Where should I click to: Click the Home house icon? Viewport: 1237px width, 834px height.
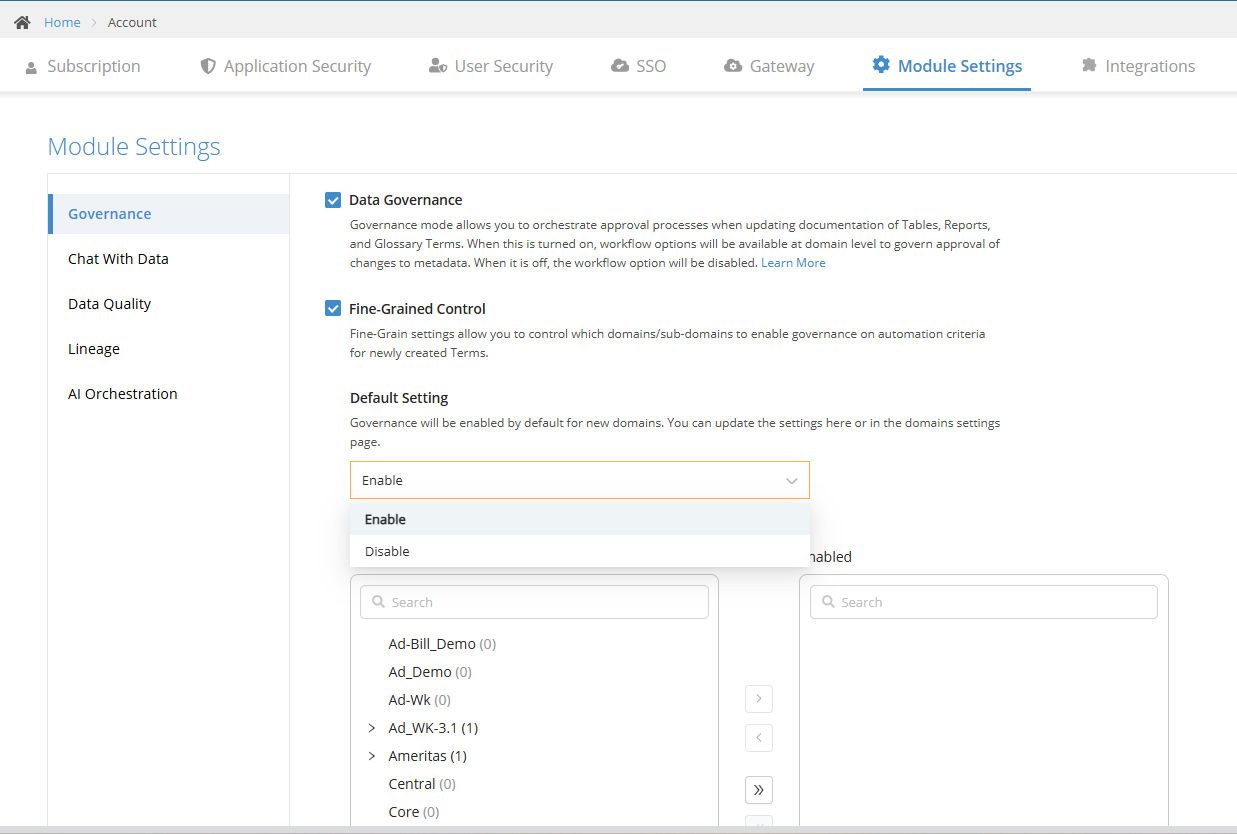[22, 22]
